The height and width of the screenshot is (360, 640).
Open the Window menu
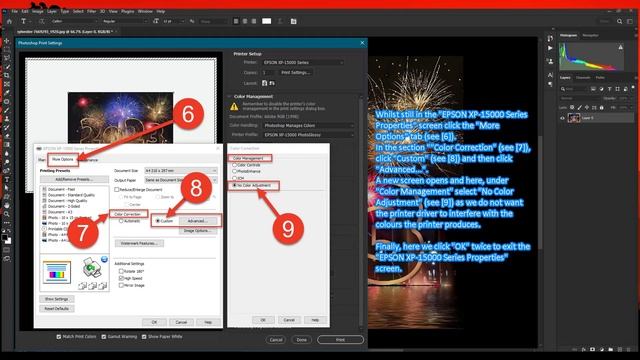[x=145, y=11]
